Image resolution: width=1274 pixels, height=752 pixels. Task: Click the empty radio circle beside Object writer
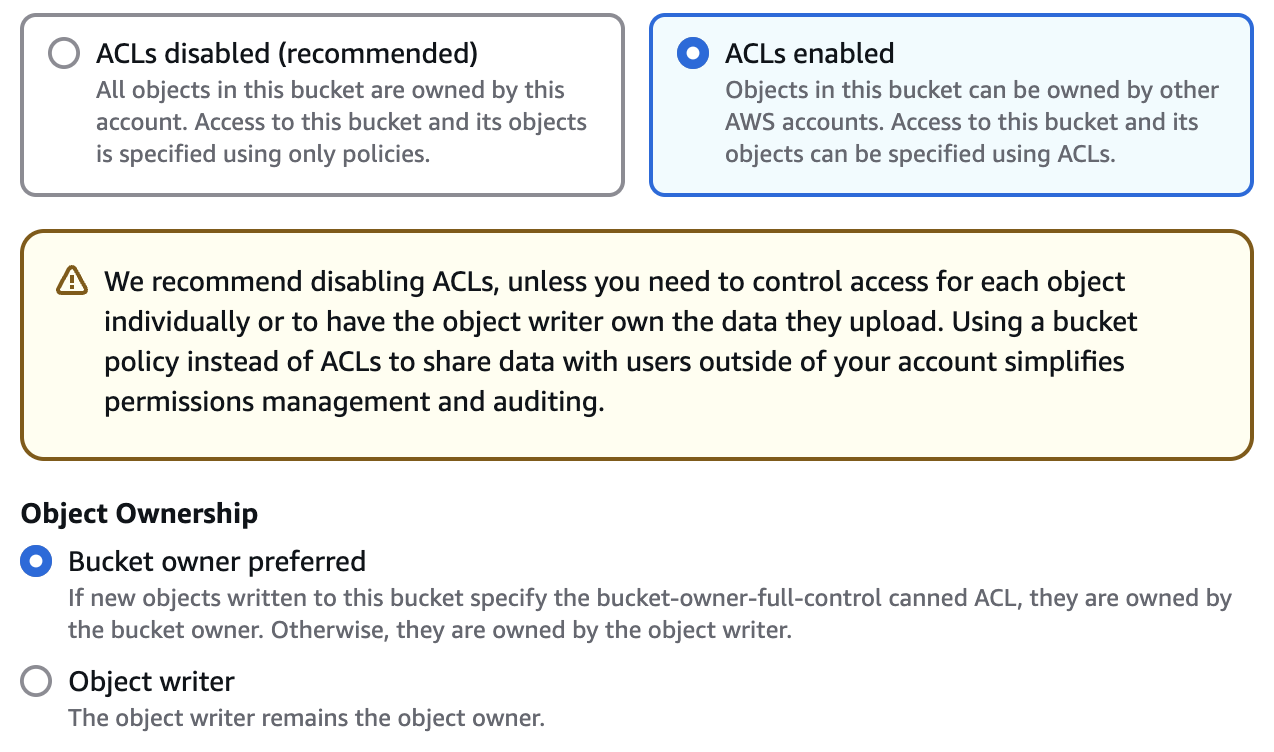pyautogui.click(x=35, y=681)
